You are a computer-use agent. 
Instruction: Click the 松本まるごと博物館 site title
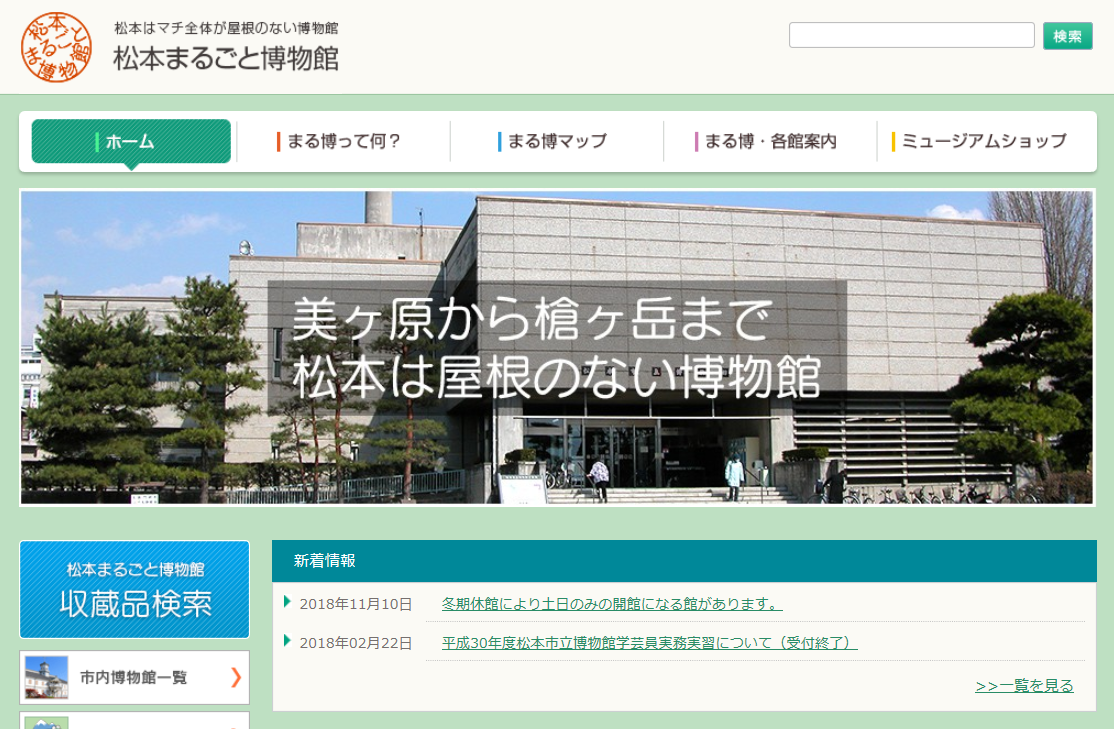(x=226, y=59)
